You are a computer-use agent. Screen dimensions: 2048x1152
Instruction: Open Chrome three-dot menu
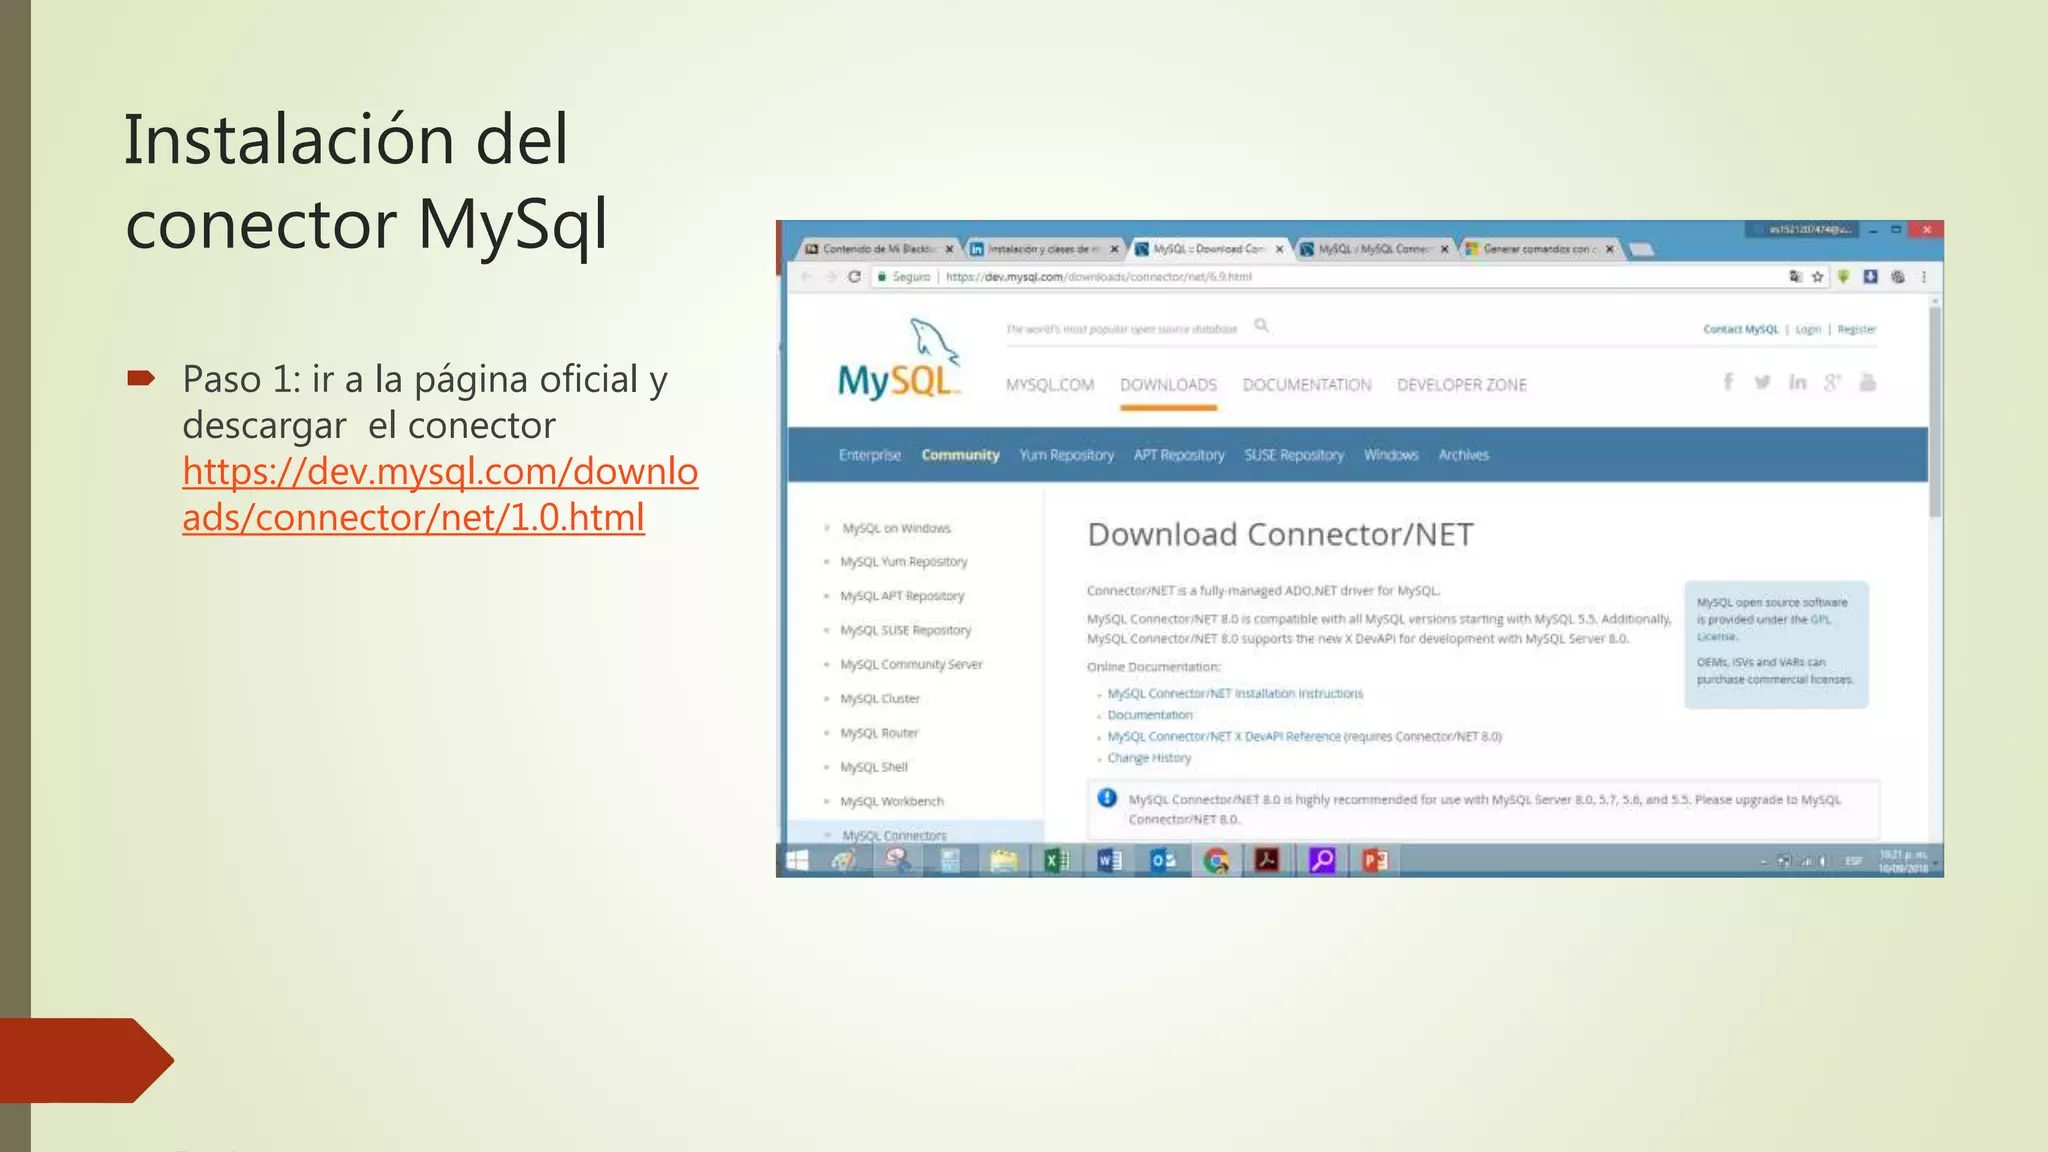click(1923, 277)
